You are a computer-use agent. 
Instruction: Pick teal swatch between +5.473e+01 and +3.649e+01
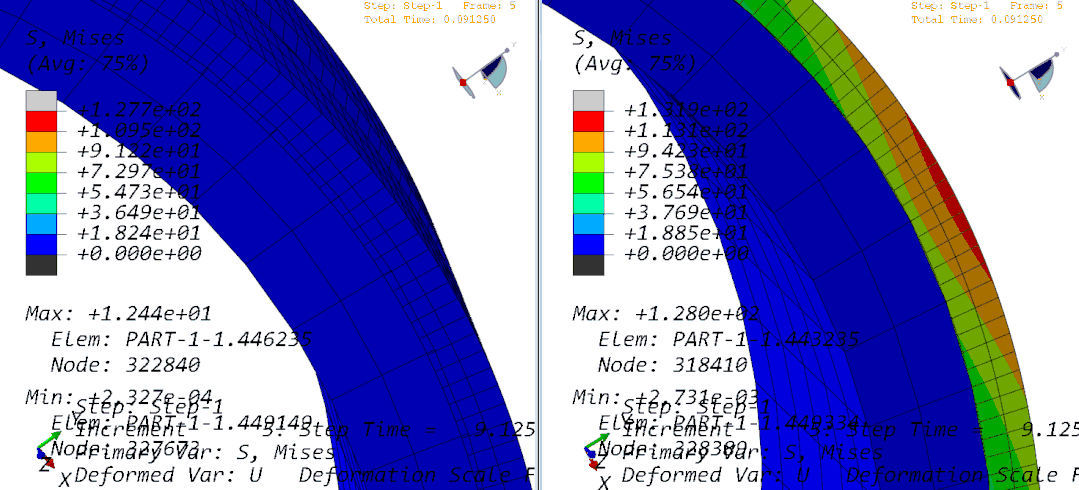coord(41,203)
